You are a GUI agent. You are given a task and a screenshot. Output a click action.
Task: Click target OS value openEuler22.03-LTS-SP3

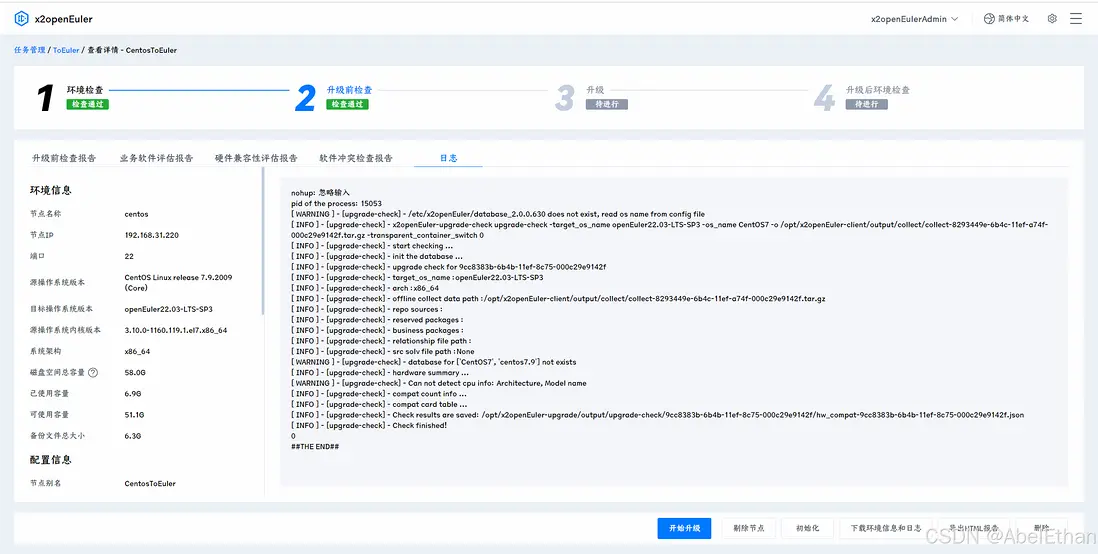(x=169, y=309)
